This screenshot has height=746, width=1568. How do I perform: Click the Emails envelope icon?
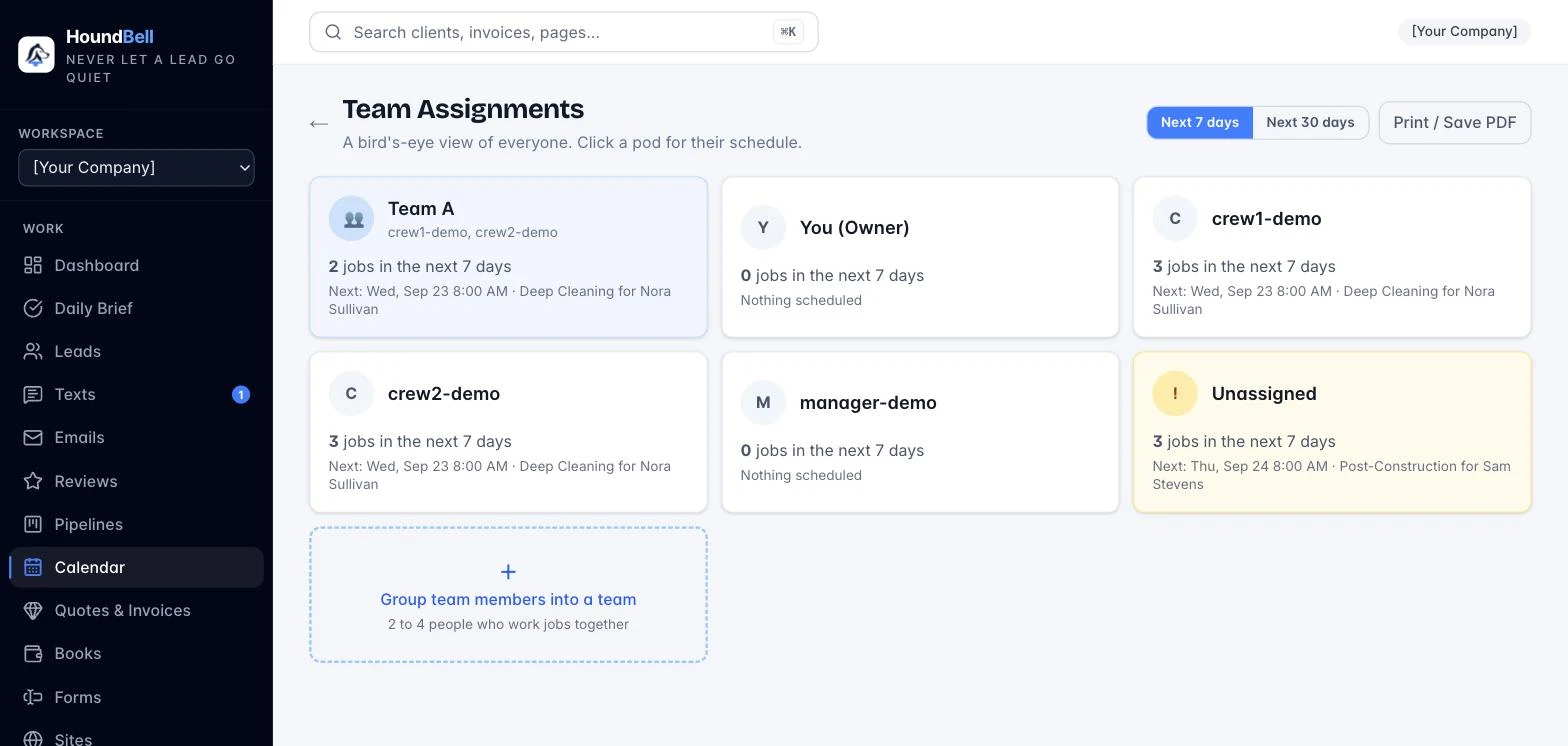click(x=33, y=437)
